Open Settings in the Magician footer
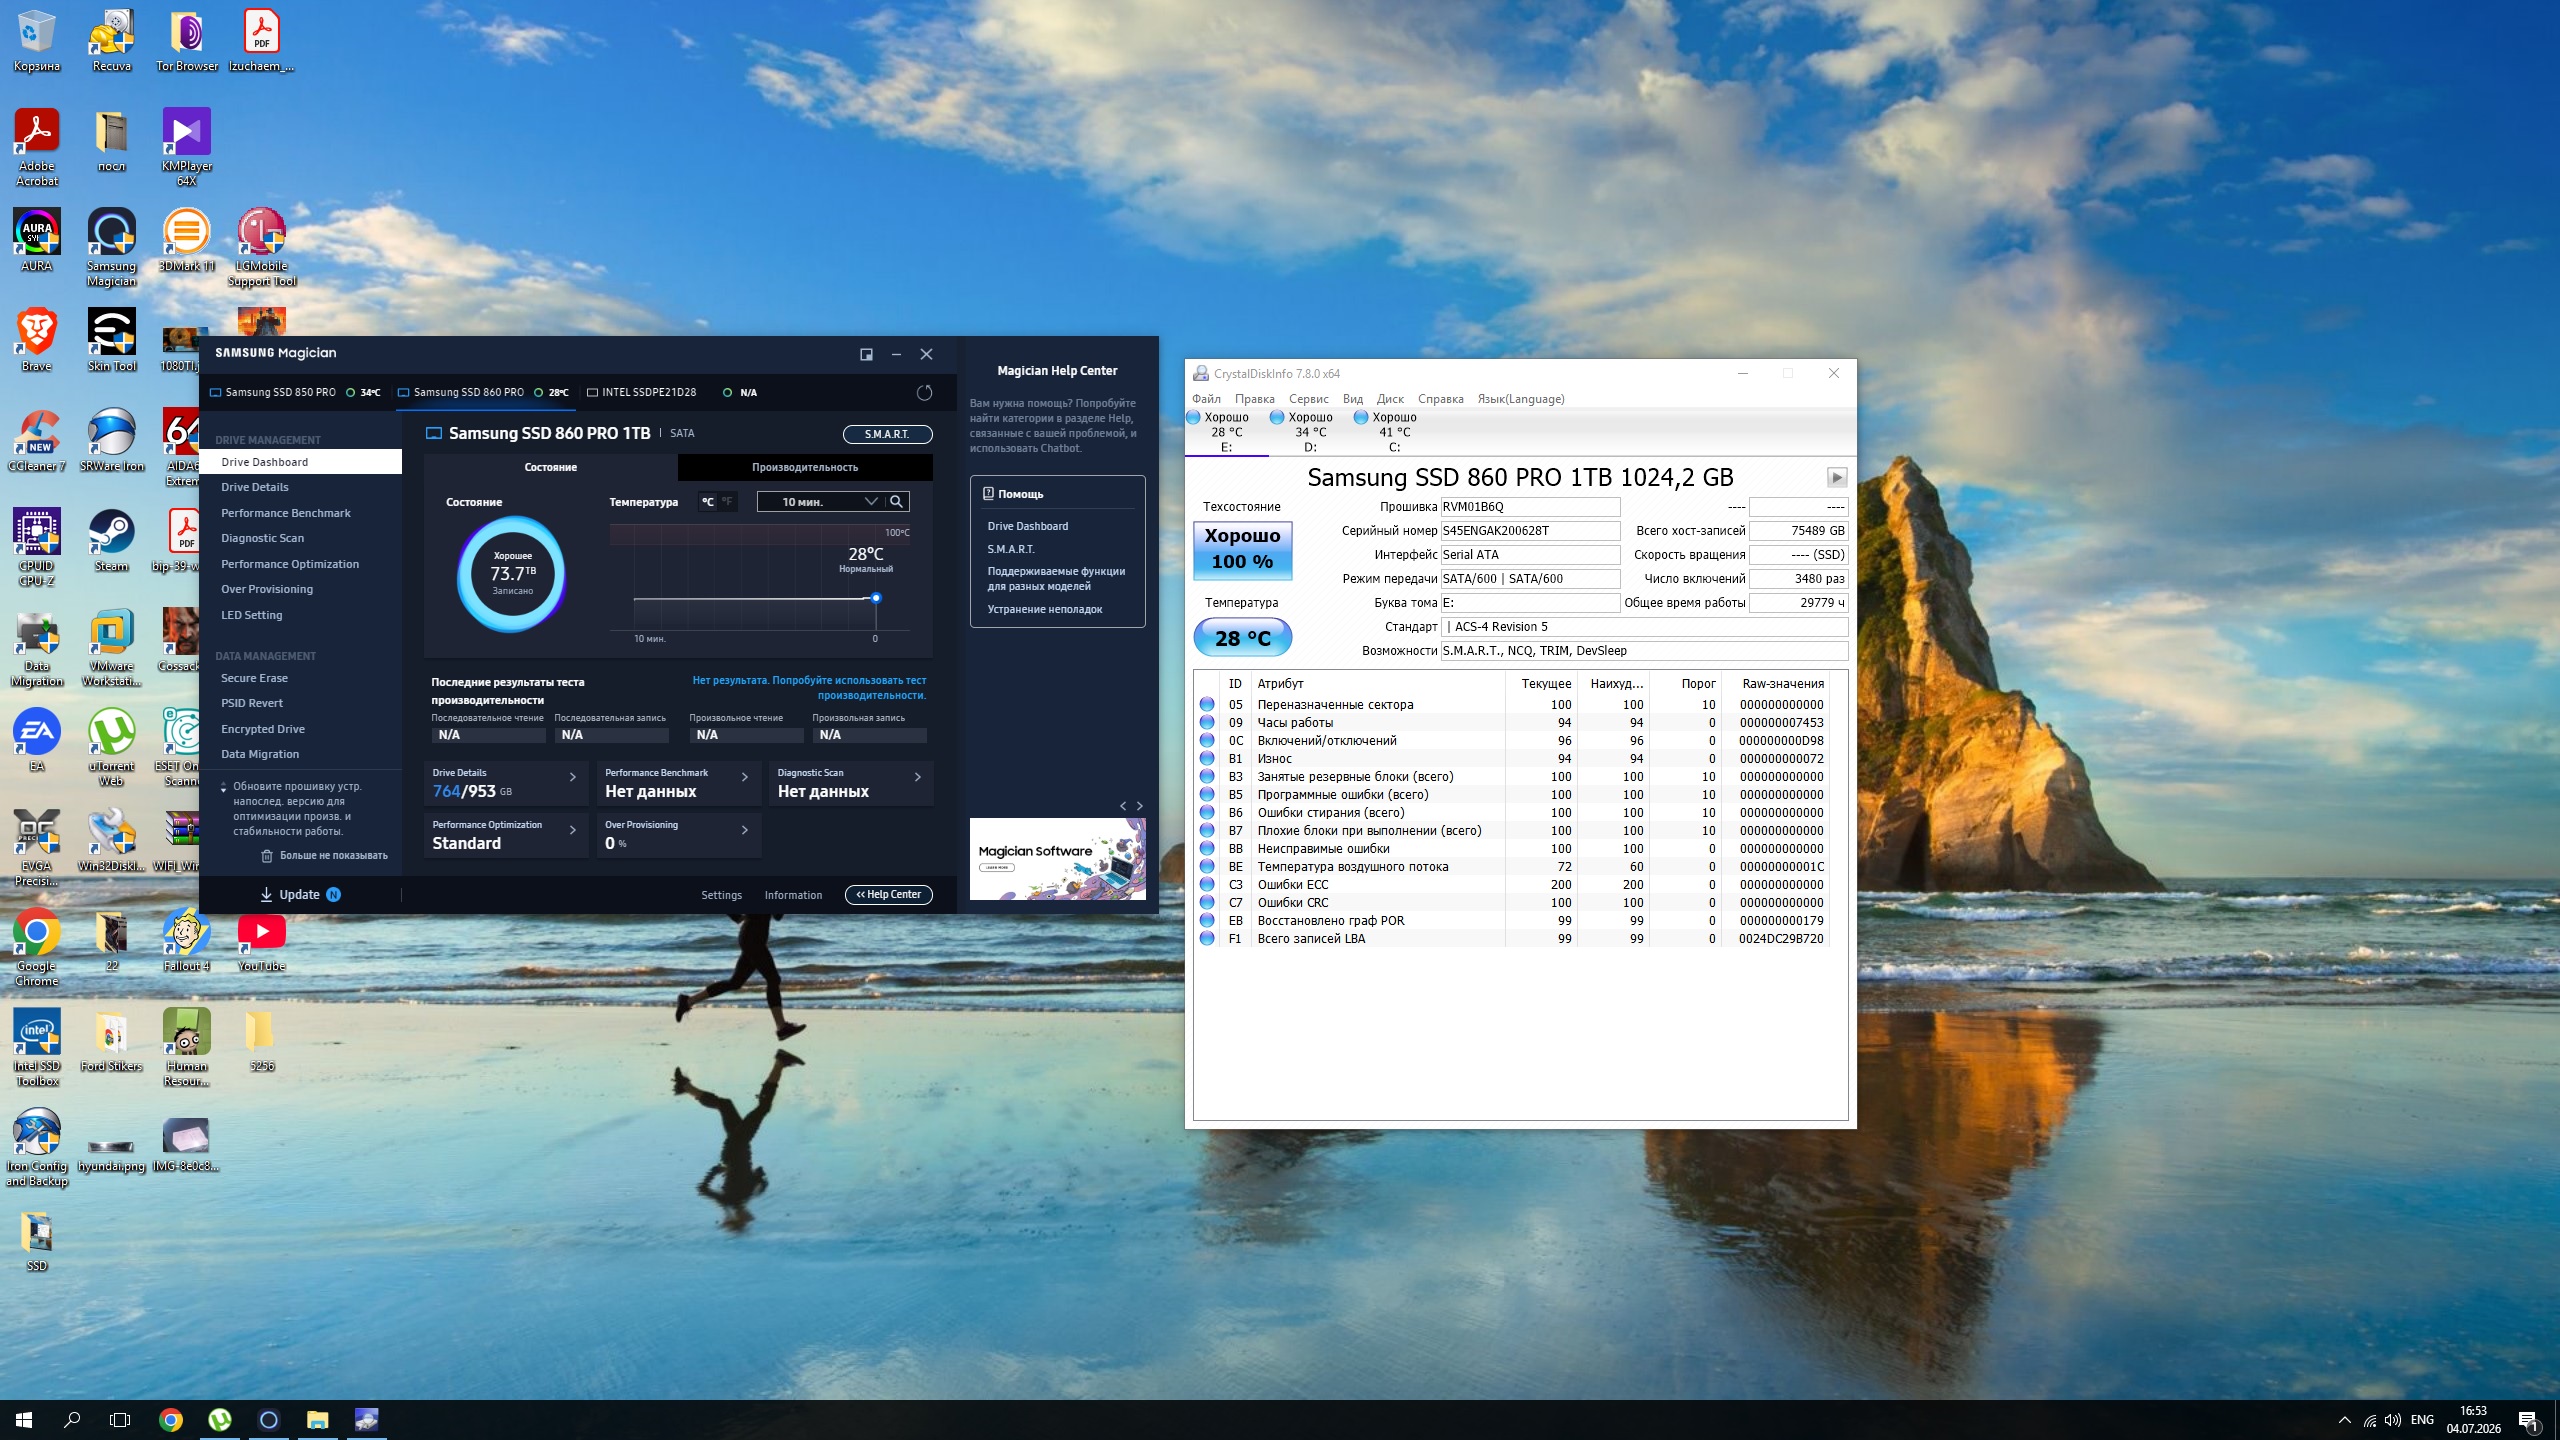 721,896
